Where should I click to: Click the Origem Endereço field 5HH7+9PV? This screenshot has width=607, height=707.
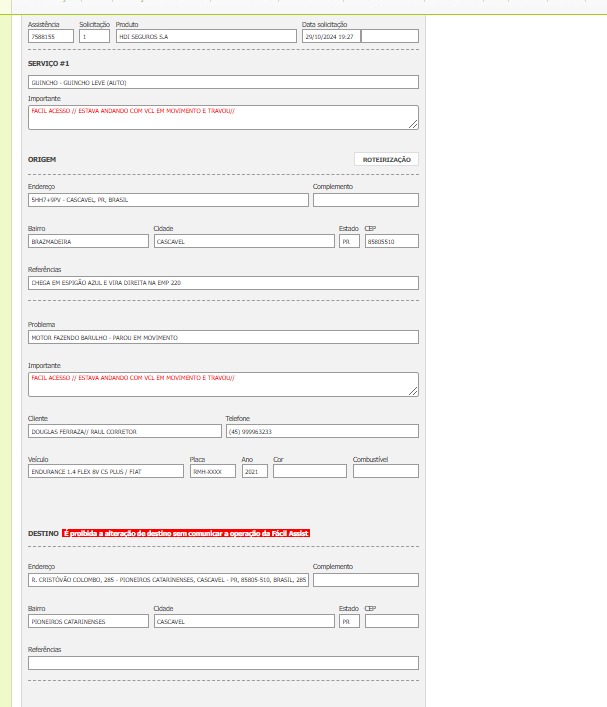pyautogui.click(x=168, y=200)
